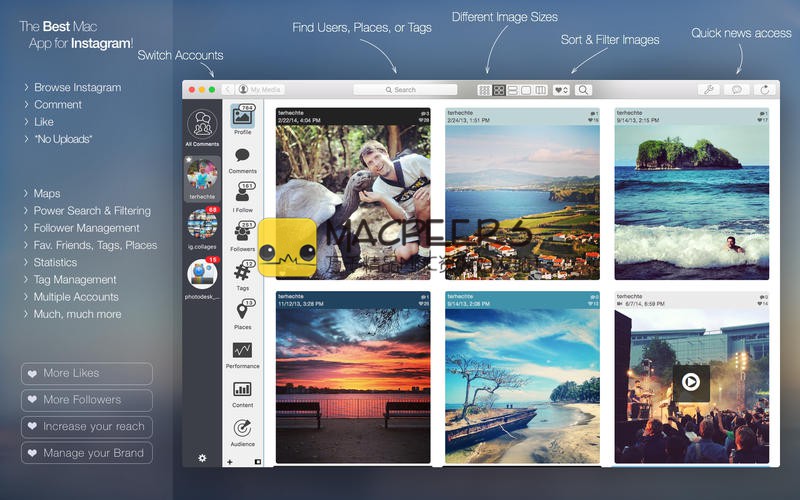
Task: Click the back chevron in toolbar
Action: pyautogui.click(x=228, y=90)
